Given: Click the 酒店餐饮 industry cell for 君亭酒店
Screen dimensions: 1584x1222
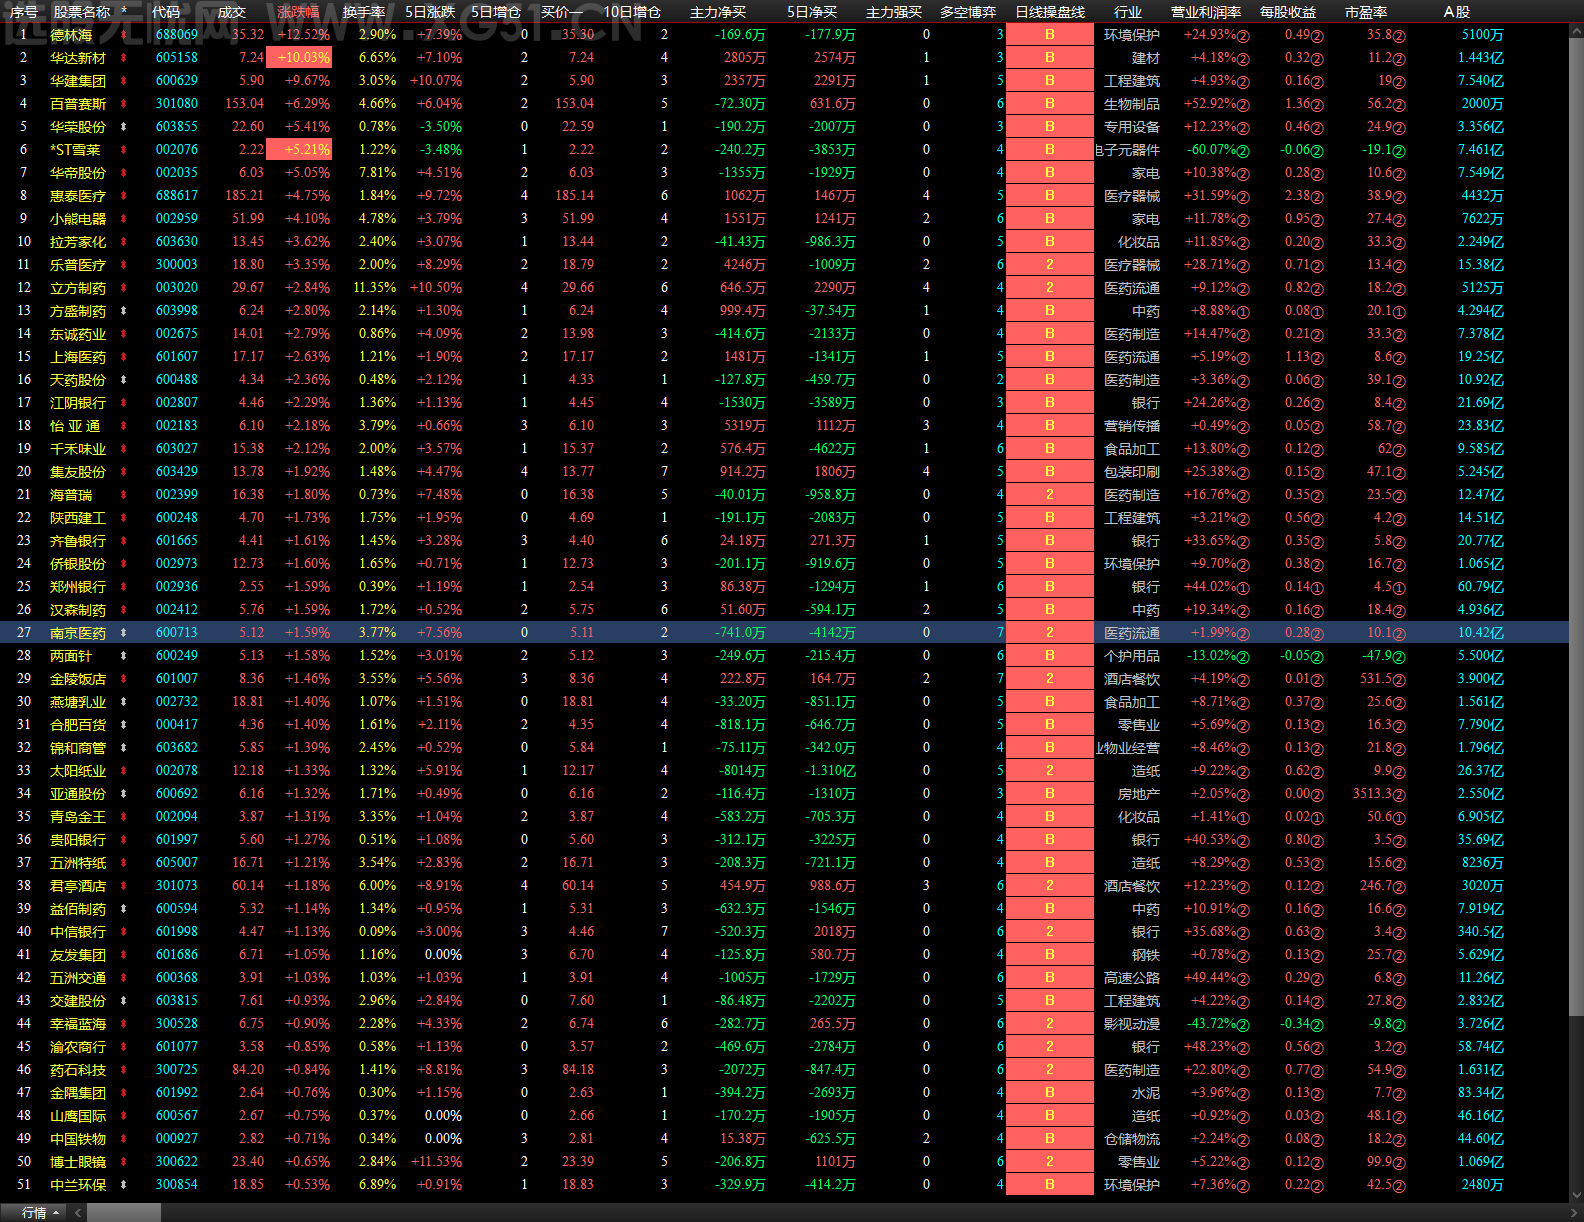Looking at the screenshot, I should coord(1132,886).
